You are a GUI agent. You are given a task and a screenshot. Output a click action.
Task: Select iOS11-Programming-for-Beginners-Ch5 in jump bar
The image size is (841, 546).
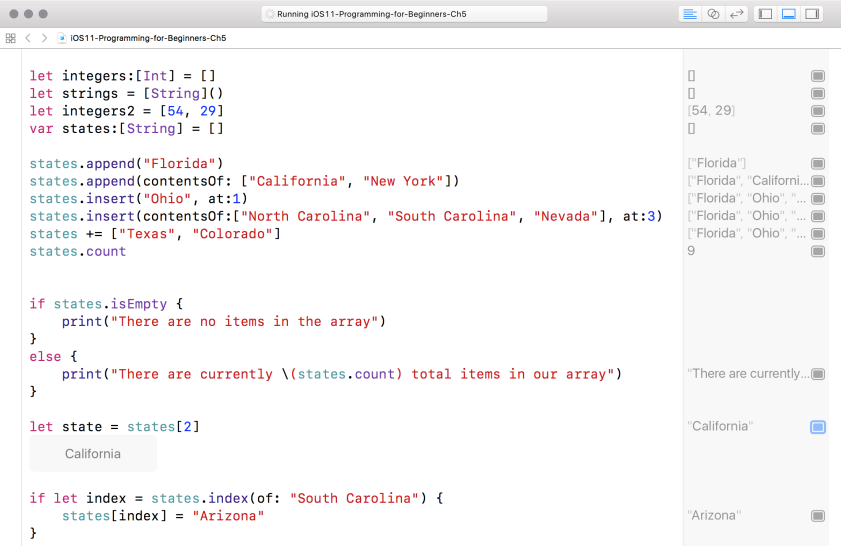148,38
